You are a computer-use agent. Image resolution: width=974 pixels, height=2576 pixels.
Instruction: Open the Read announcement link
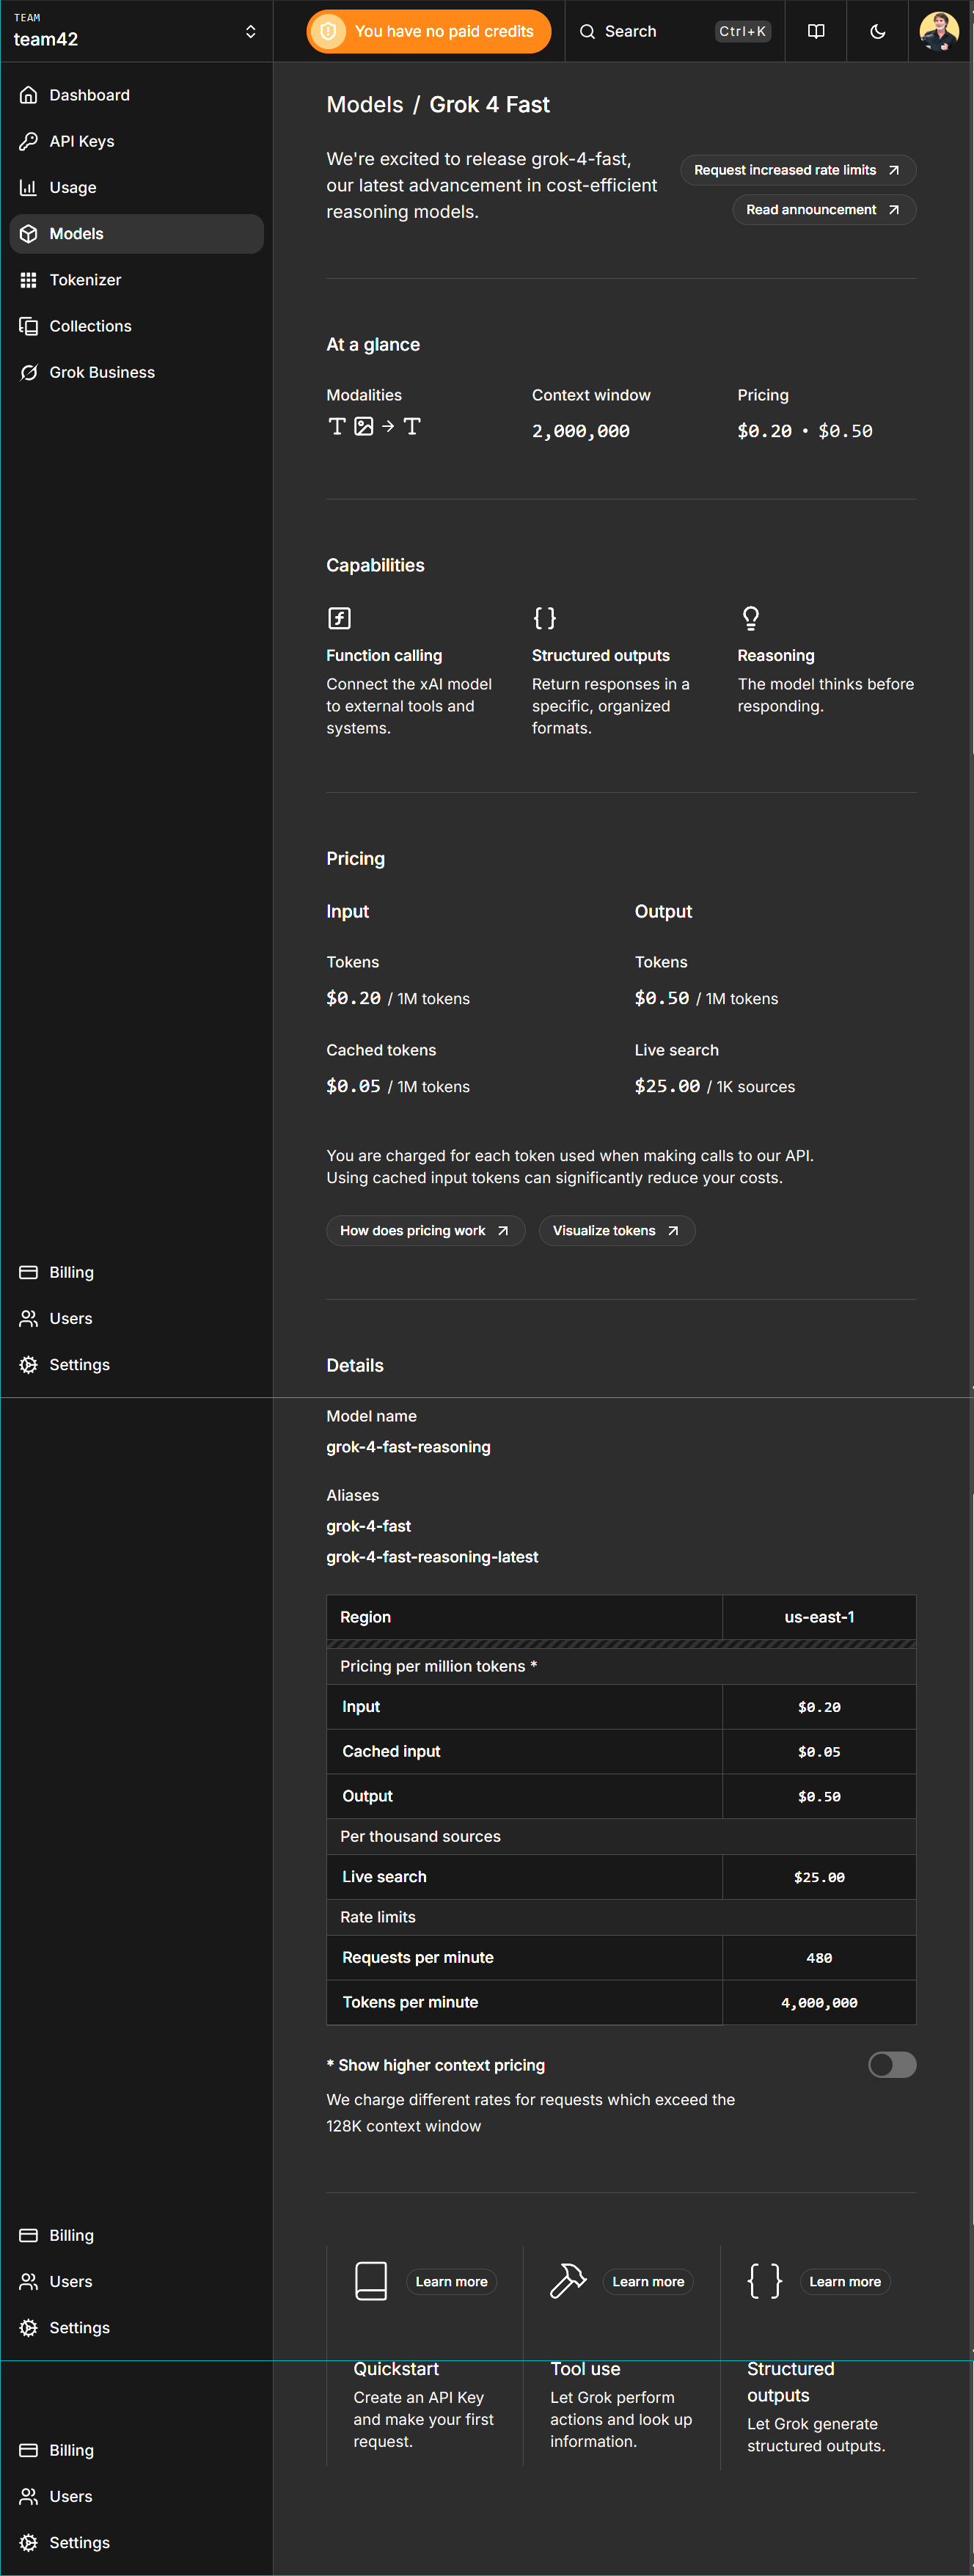pyautogui.click(x=823, y=210)
